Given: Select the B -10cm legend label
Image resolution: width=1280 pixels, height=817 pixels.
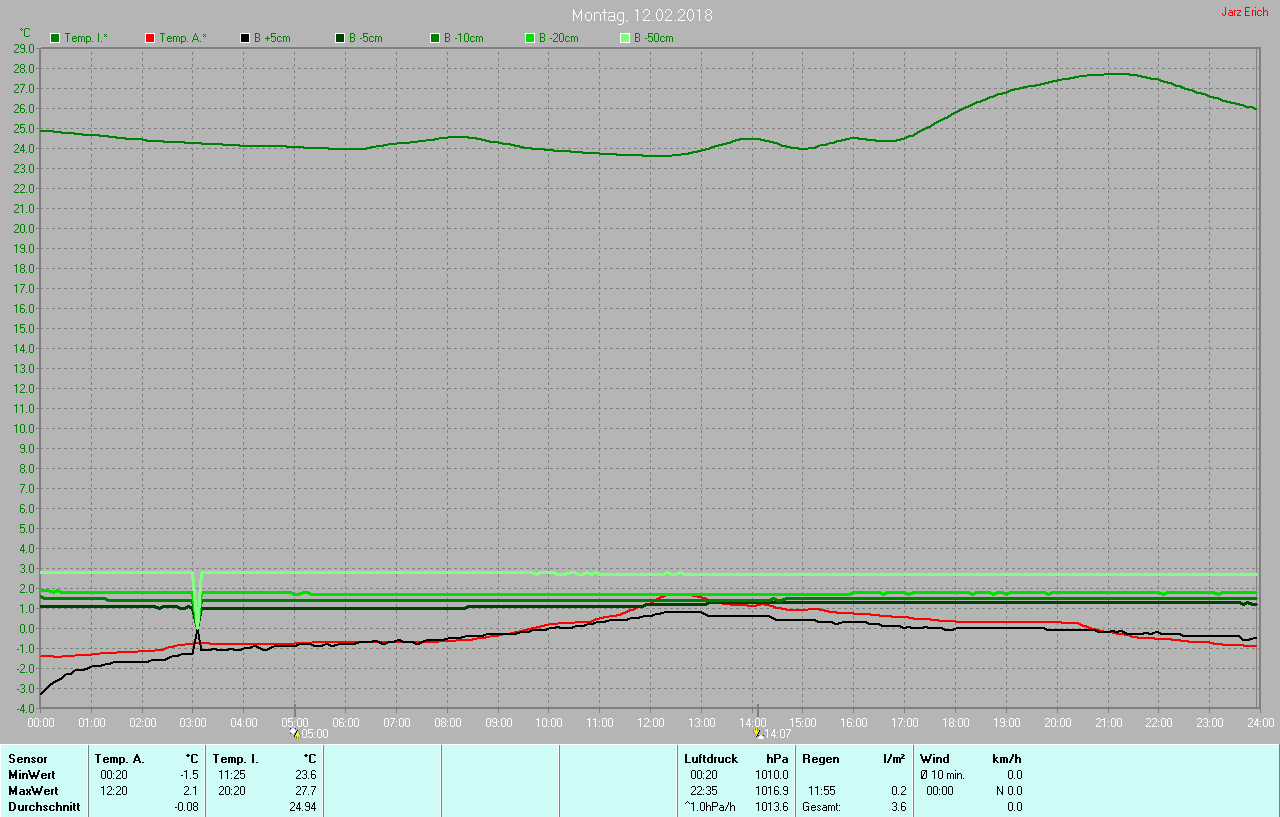Looking at the screenshot, I should point(464,38).
